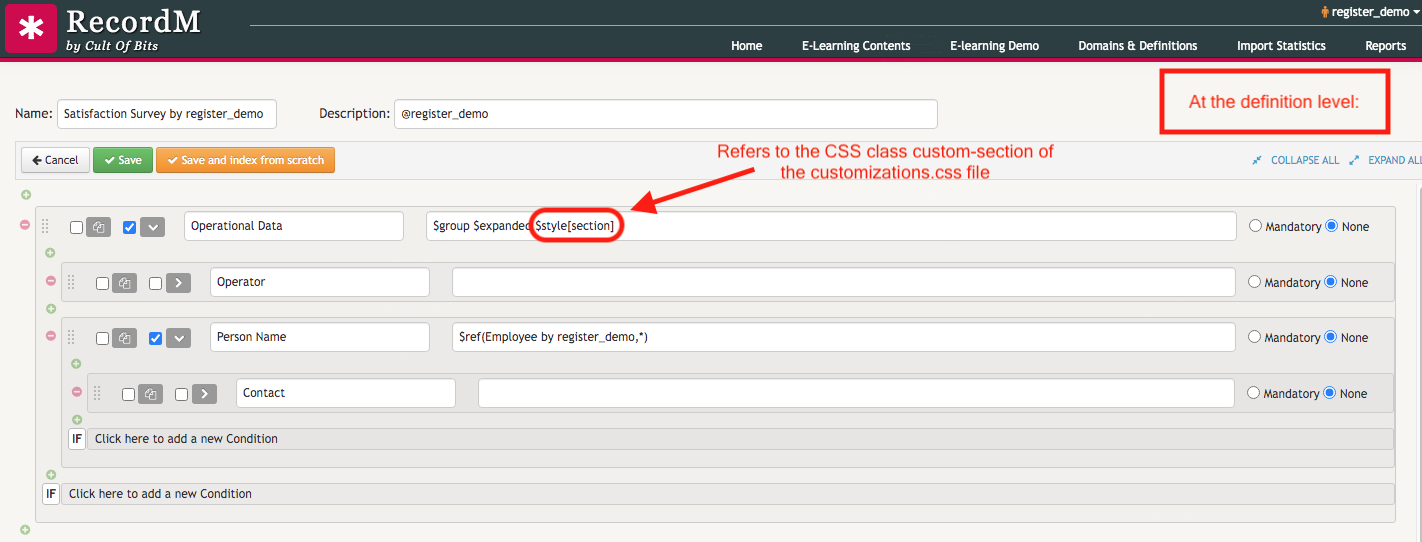
Task: Grab the drag handle of Person Name row
Action: click(71, 338)
